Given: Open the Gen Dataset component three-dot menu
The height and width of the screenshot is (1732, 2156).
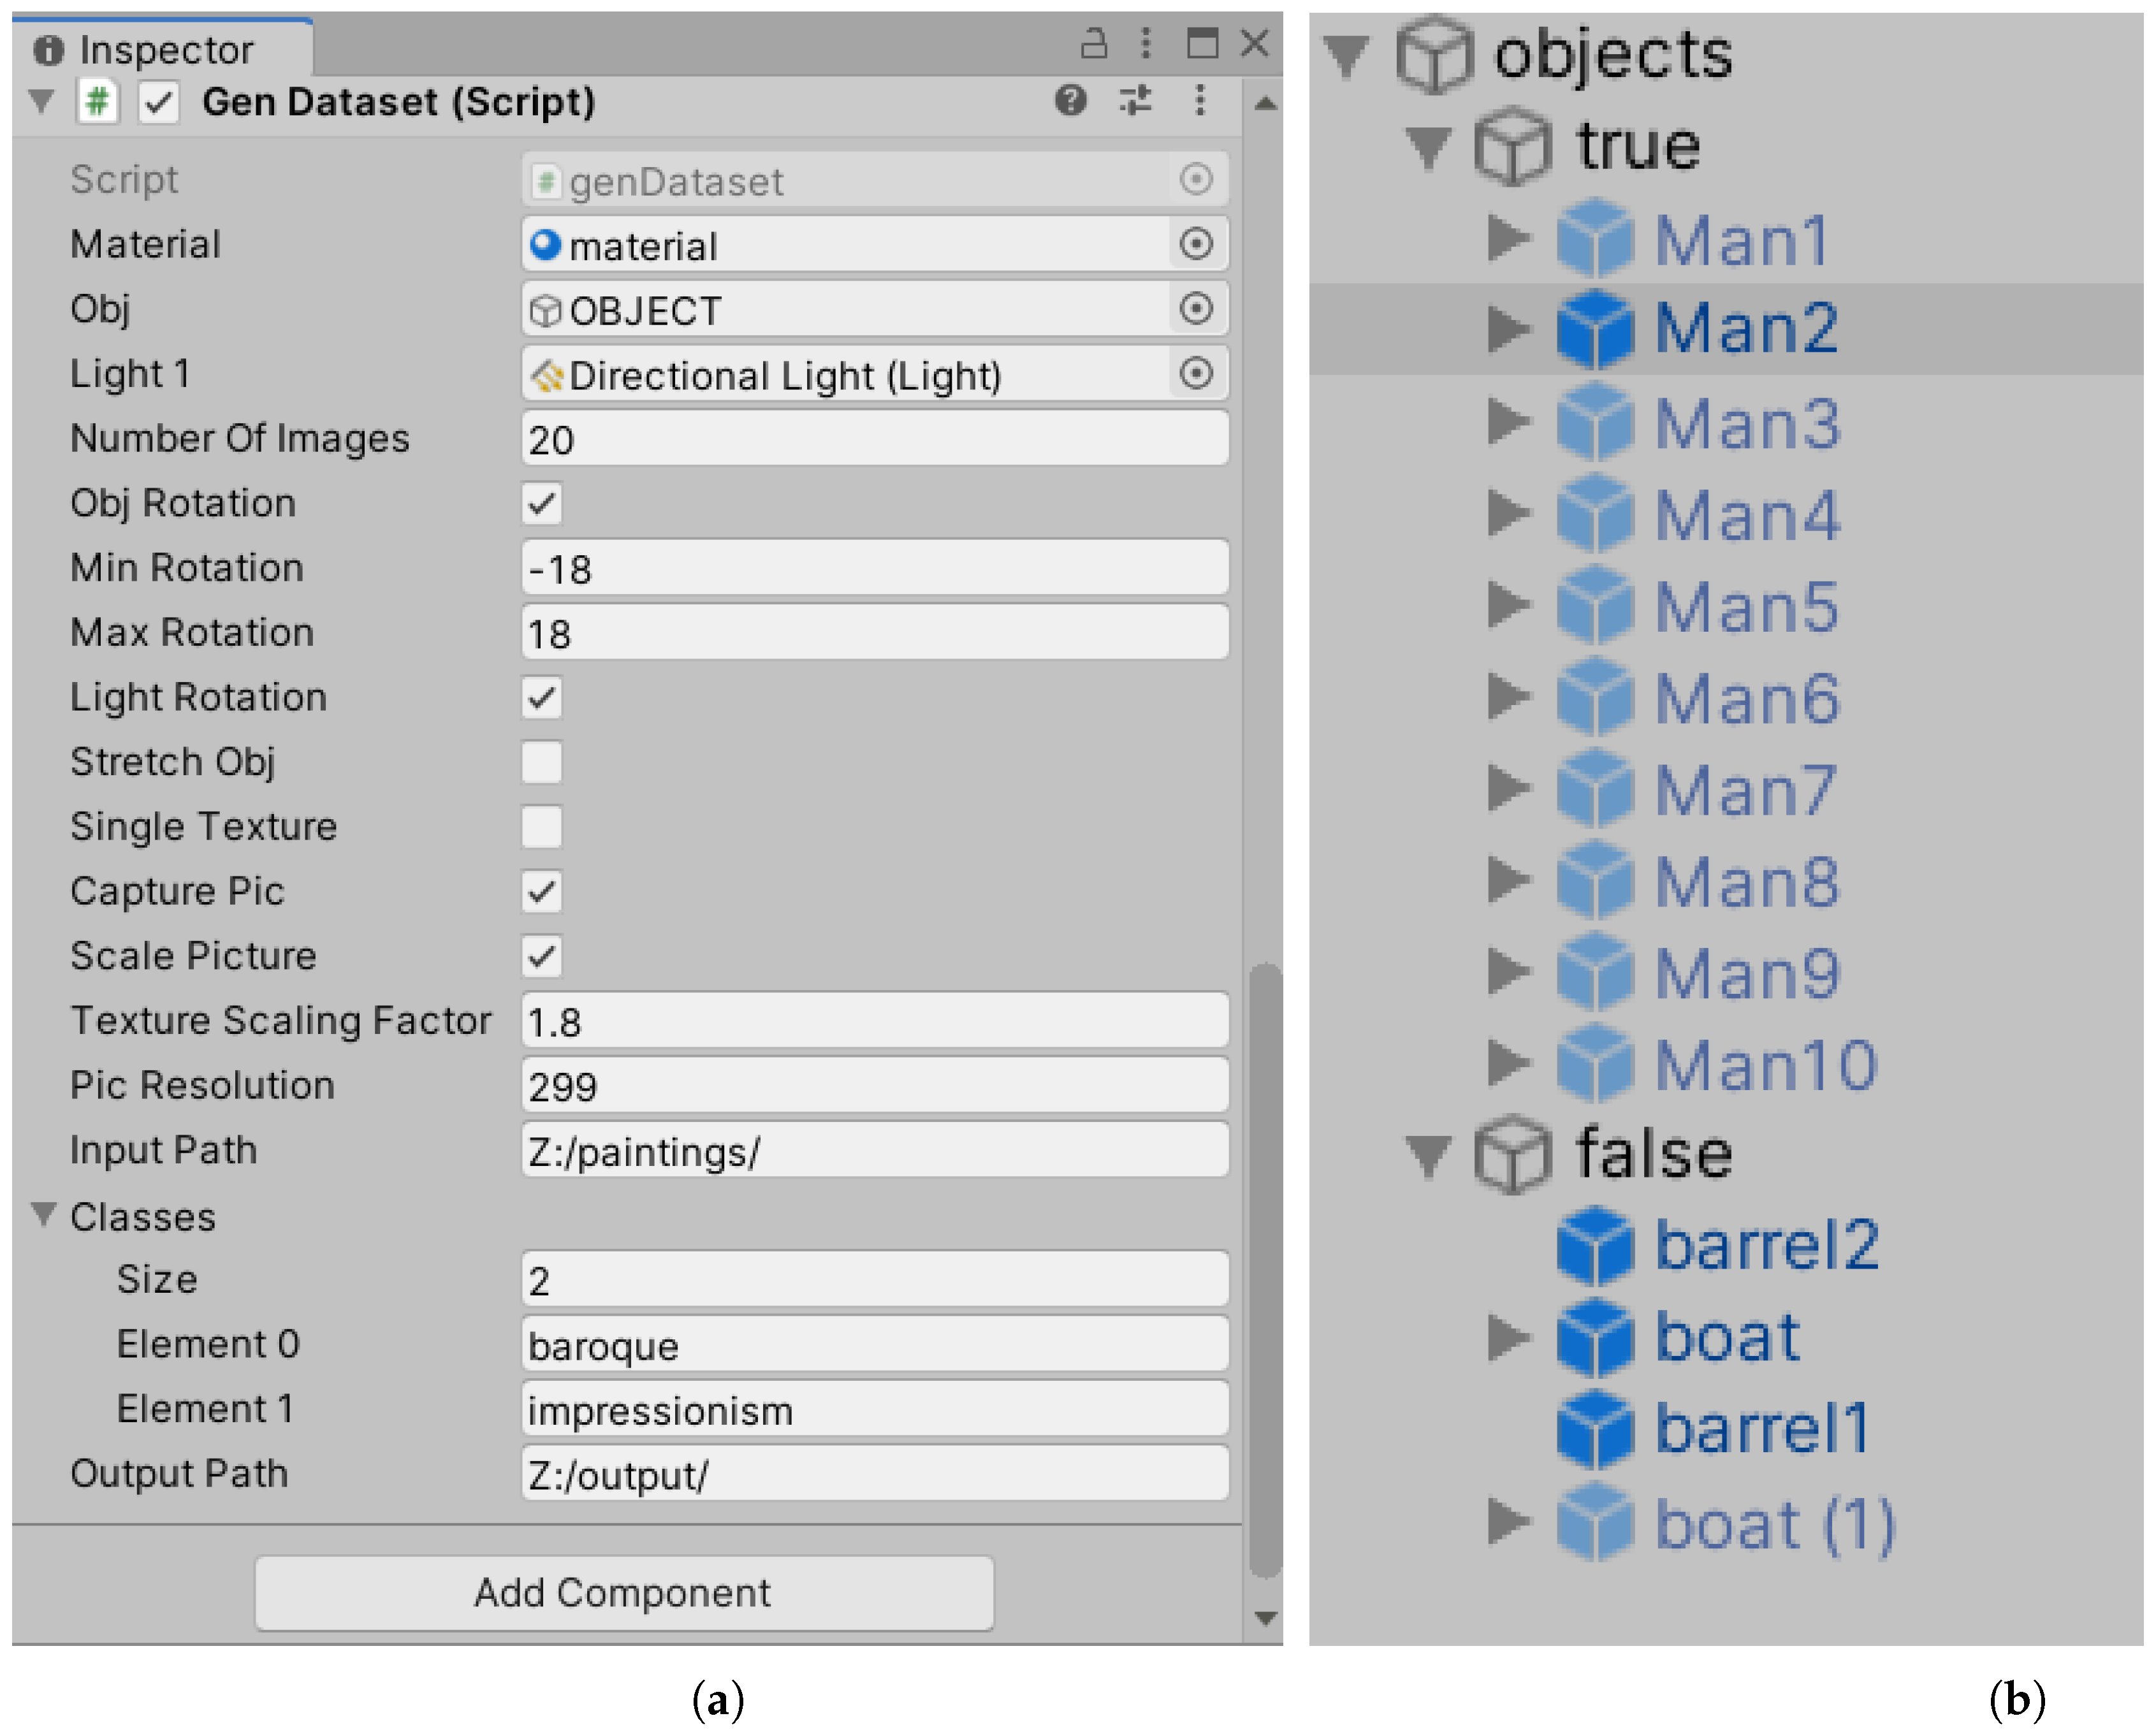Looking at the screenshot, I should click(1199, 100).
